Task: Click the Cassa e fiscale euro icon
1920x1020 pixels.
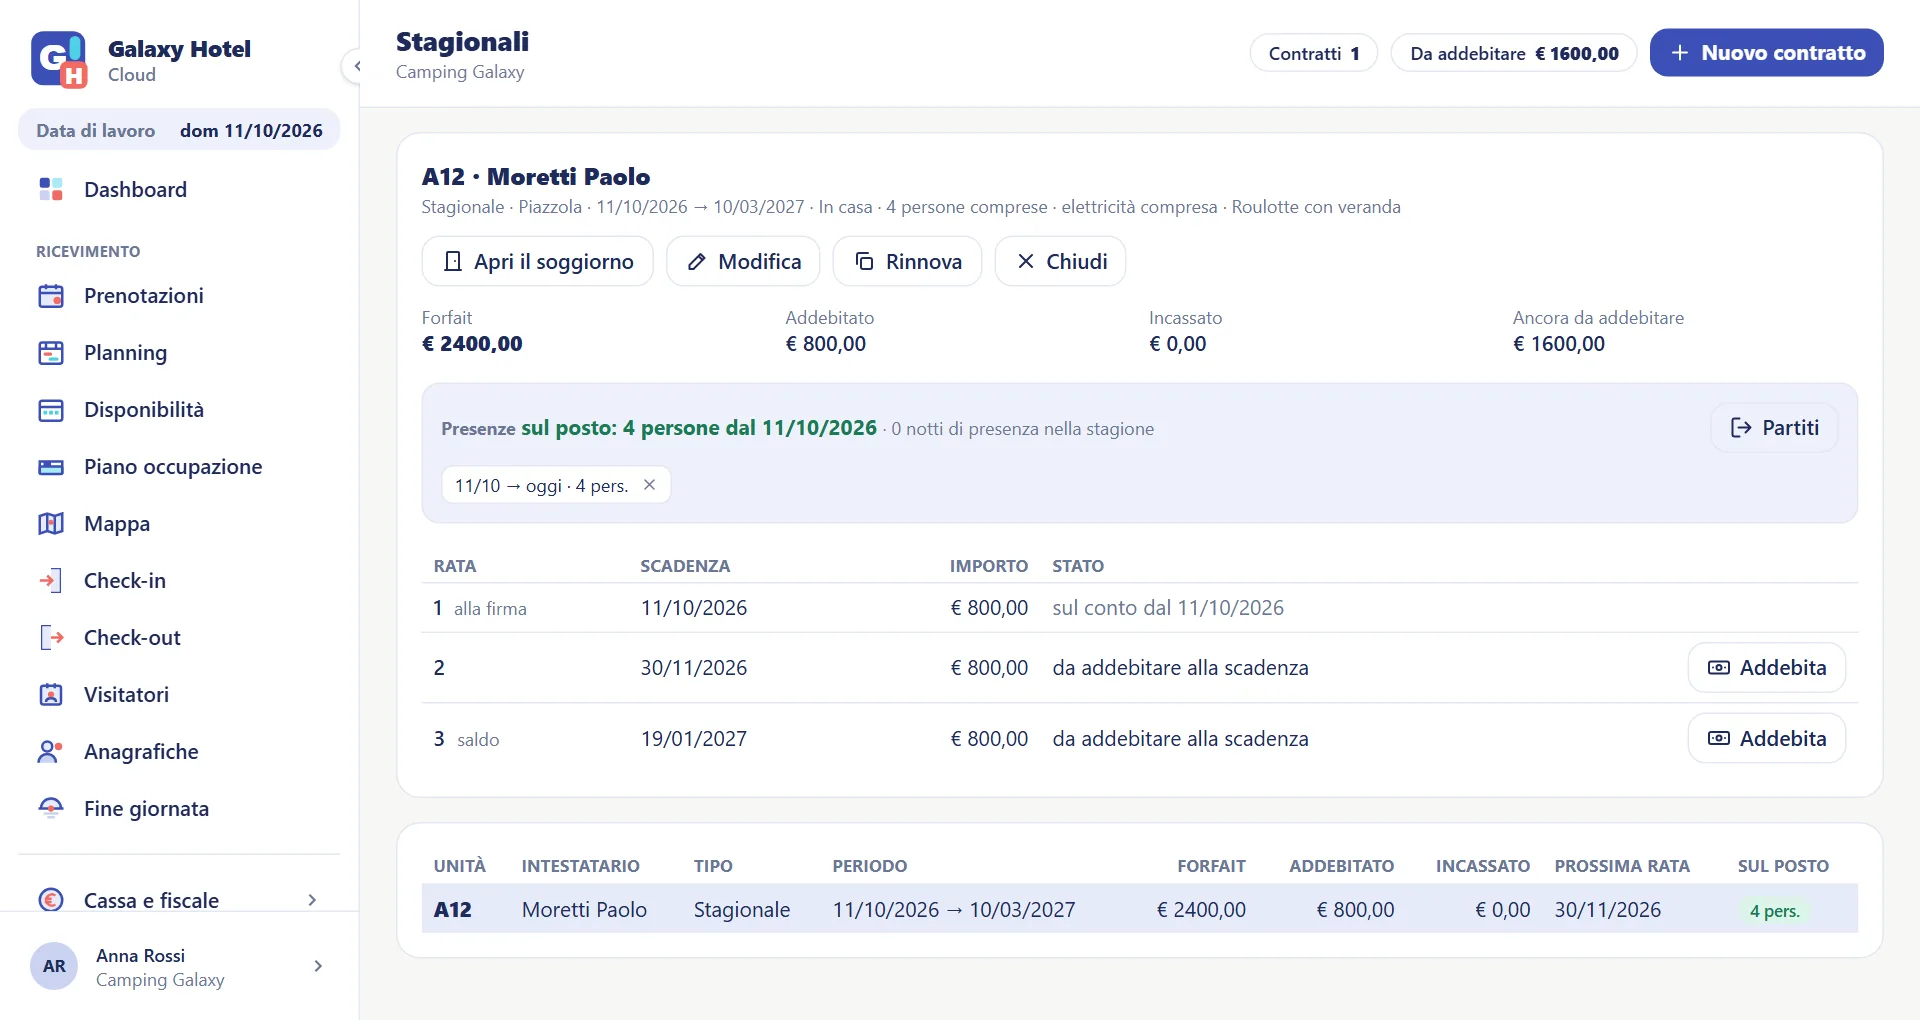Action: click(x=51, y=900)
